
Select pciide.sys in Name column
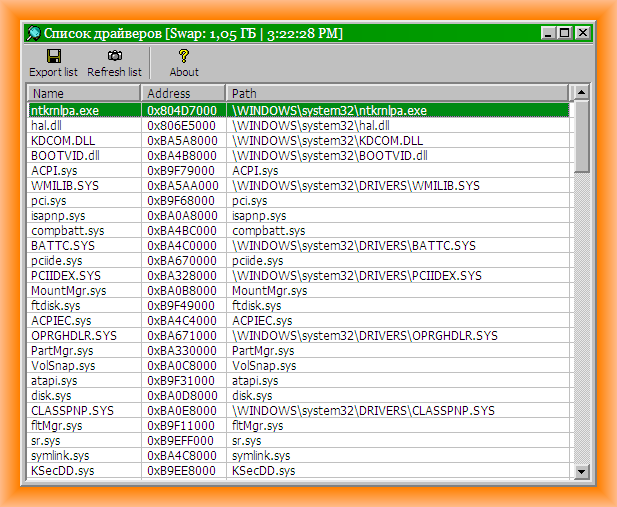coord(57,260)
